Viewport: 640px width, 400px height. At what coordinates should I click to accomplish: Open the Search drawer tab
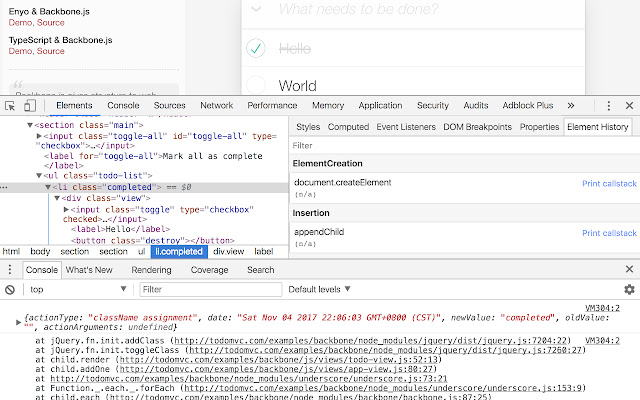(260, 270)
